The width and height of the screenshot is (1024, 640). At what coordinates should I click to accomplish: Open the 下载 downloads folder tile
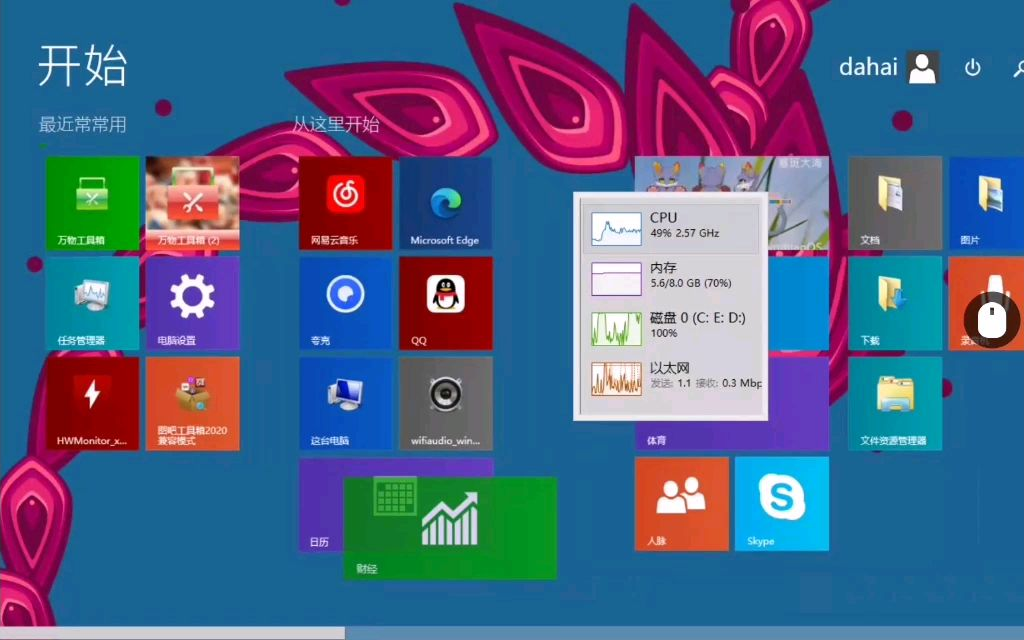(x=894, y=302)
